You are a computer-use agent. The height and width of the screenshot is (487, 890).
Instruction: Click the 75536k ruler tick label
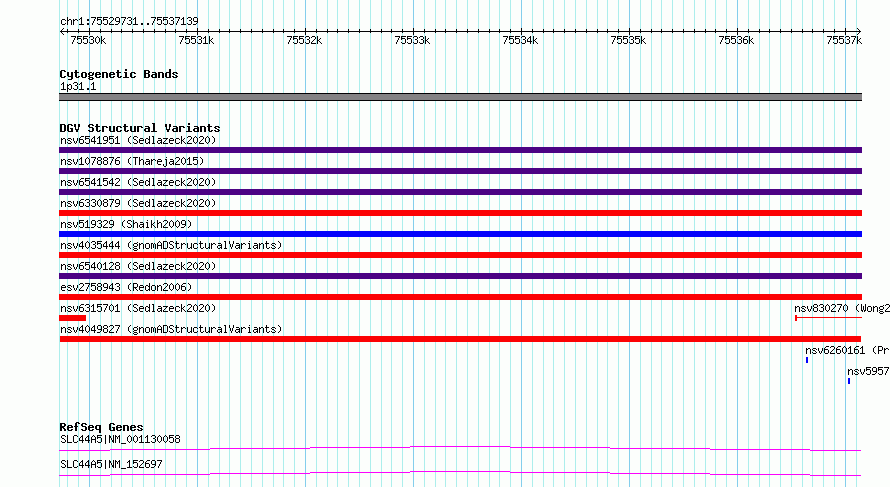pyautogui.click(x=736, y=40)
